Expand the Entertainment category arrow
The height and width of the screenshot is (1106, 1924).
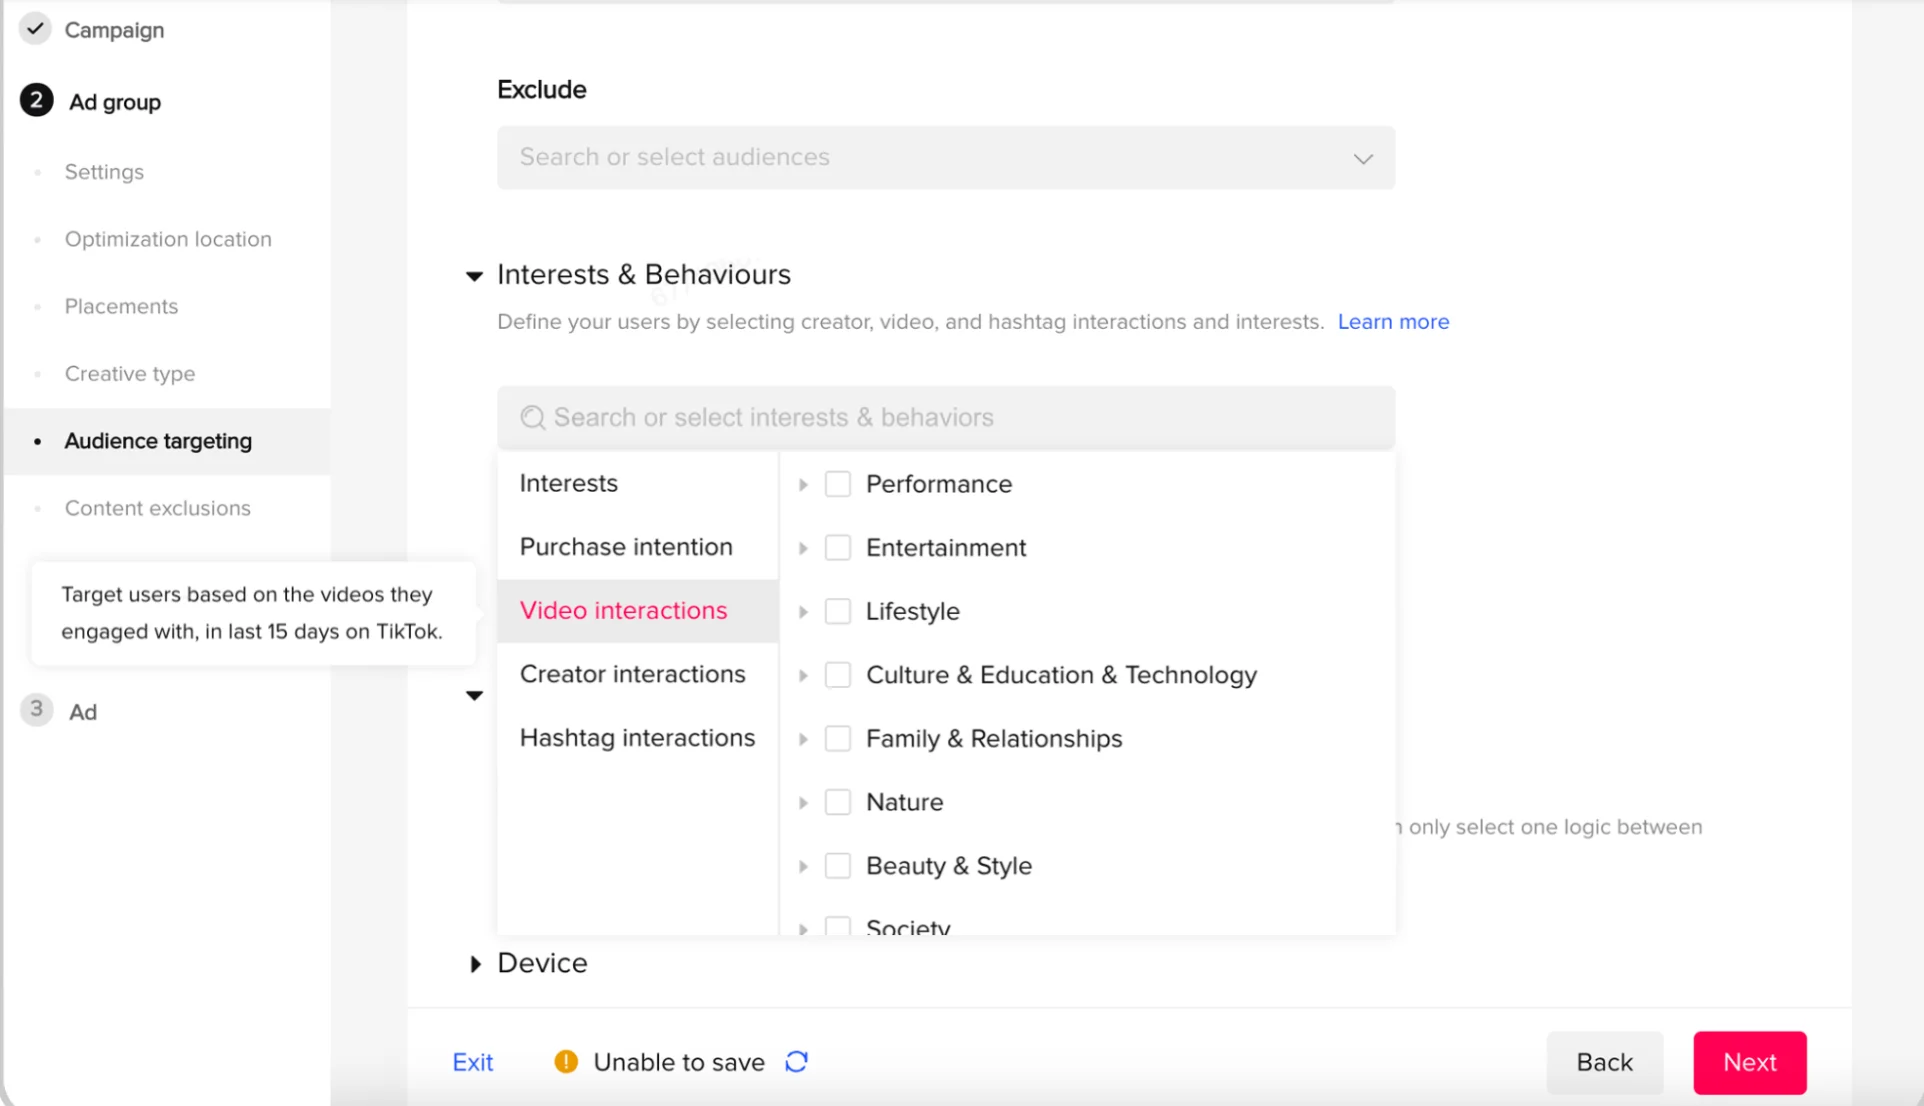click(803, 548)
